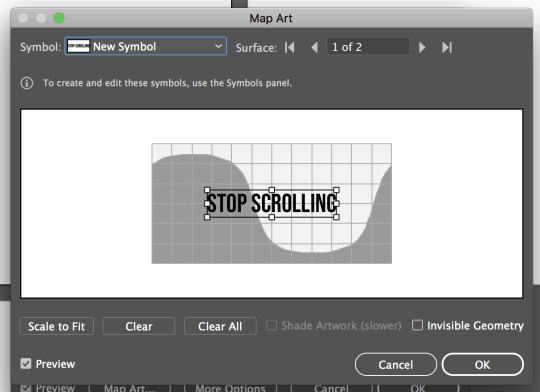Click the Scale to Fit button

pos(56,326)
